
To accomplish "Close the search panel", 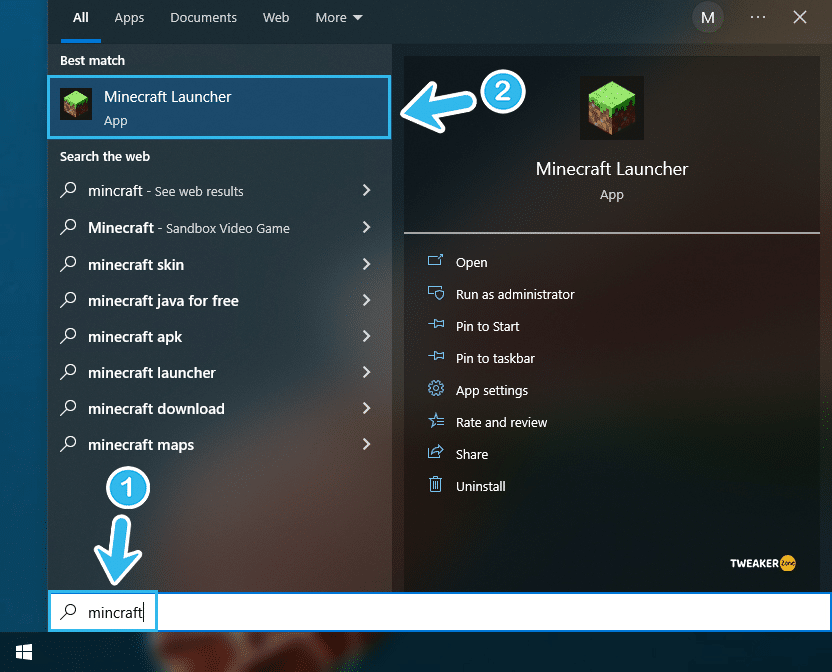I will 800,18.
